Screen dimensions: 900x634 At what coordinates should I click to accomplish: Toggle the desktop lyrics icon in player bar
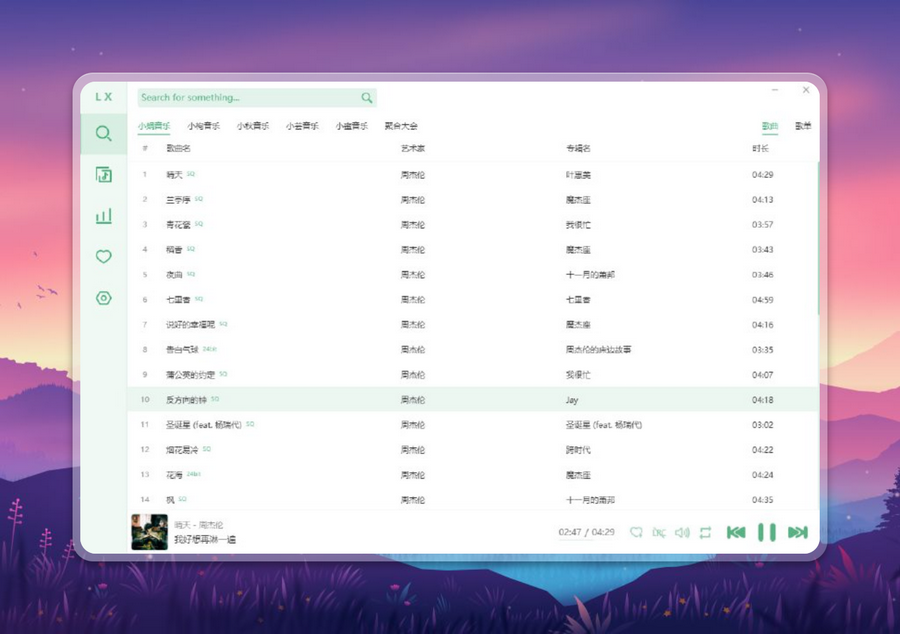tap(659, 533)
